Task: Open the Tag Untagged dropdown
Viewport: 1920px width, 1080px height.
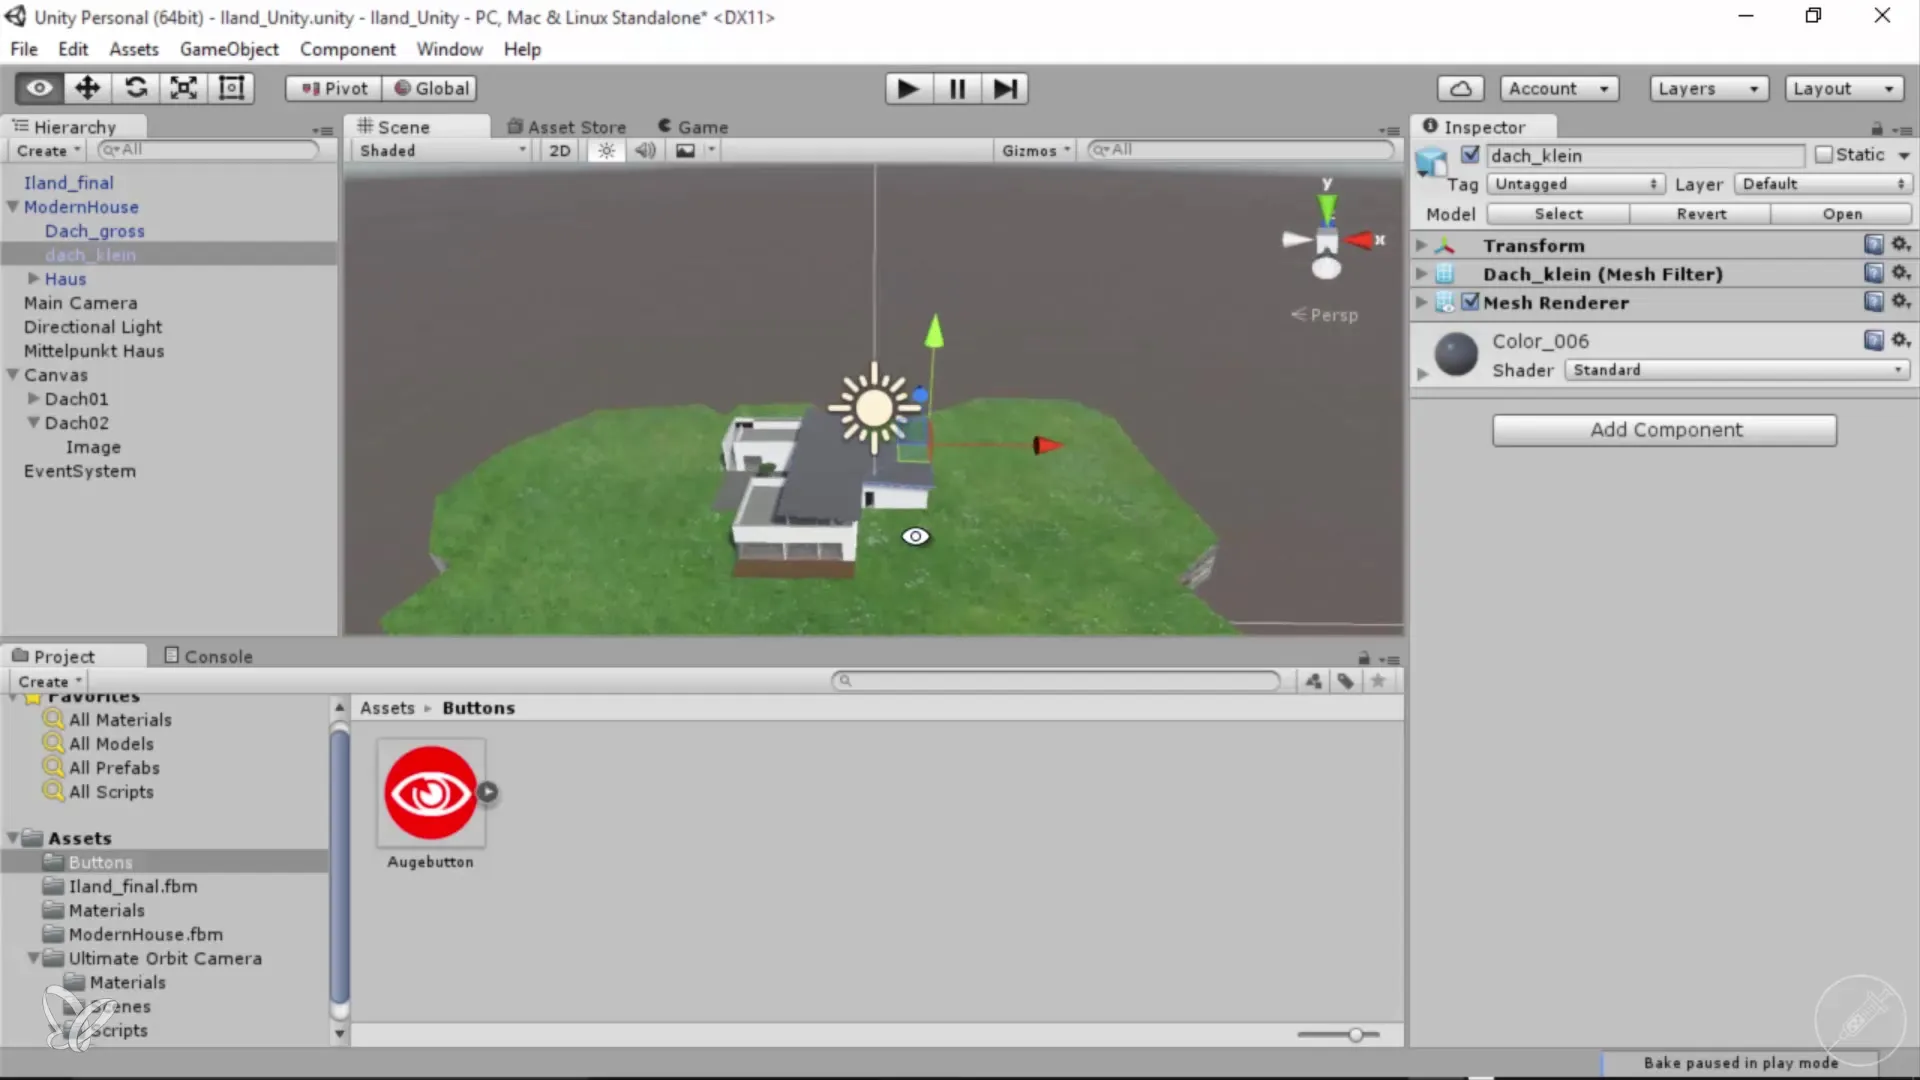Action: pyautogui.click(x=1576, y=184)
